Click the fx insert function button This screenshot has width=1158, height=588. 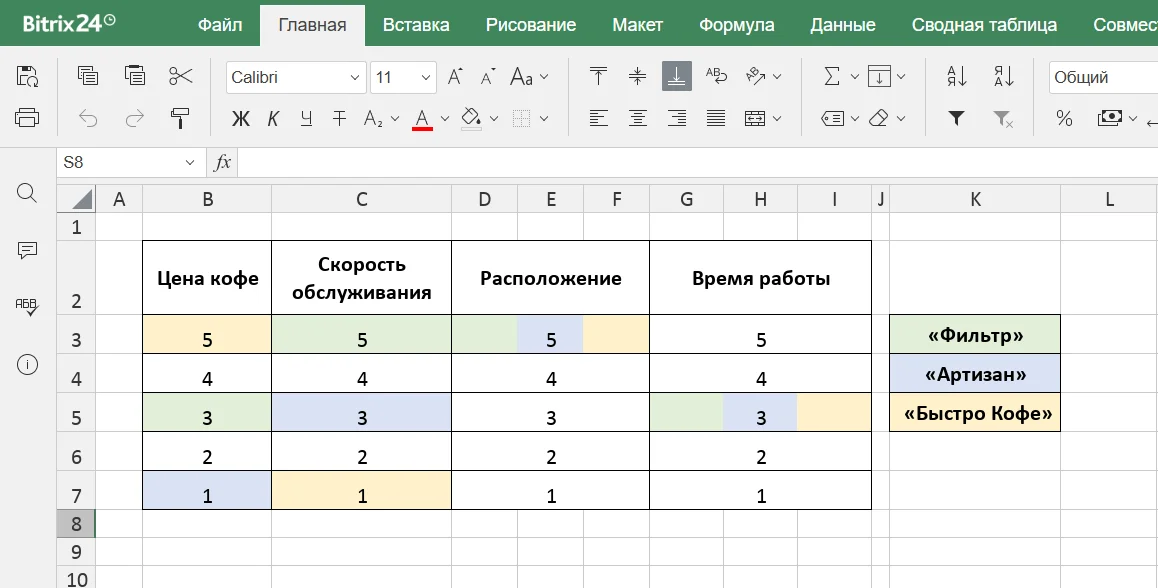pos(222,163)
